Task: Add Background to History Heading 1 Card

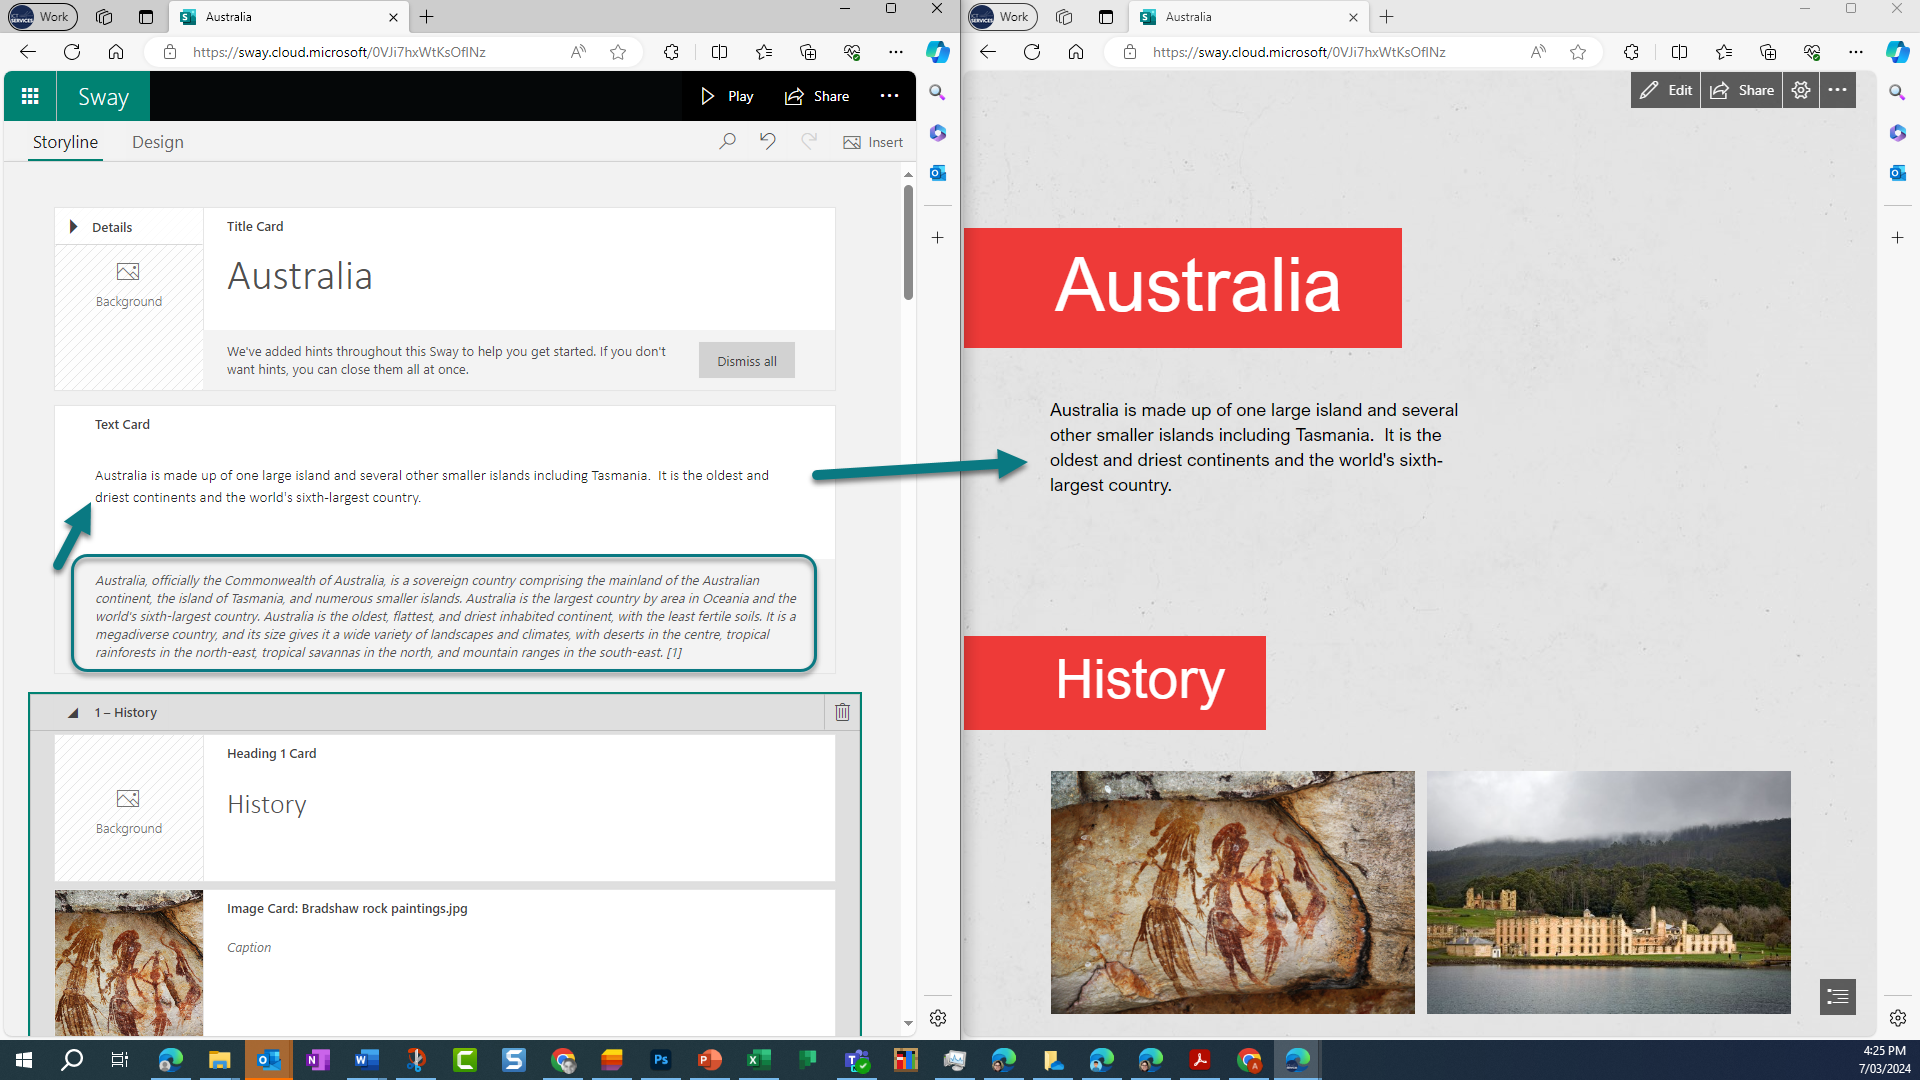Action: [128, 811]
